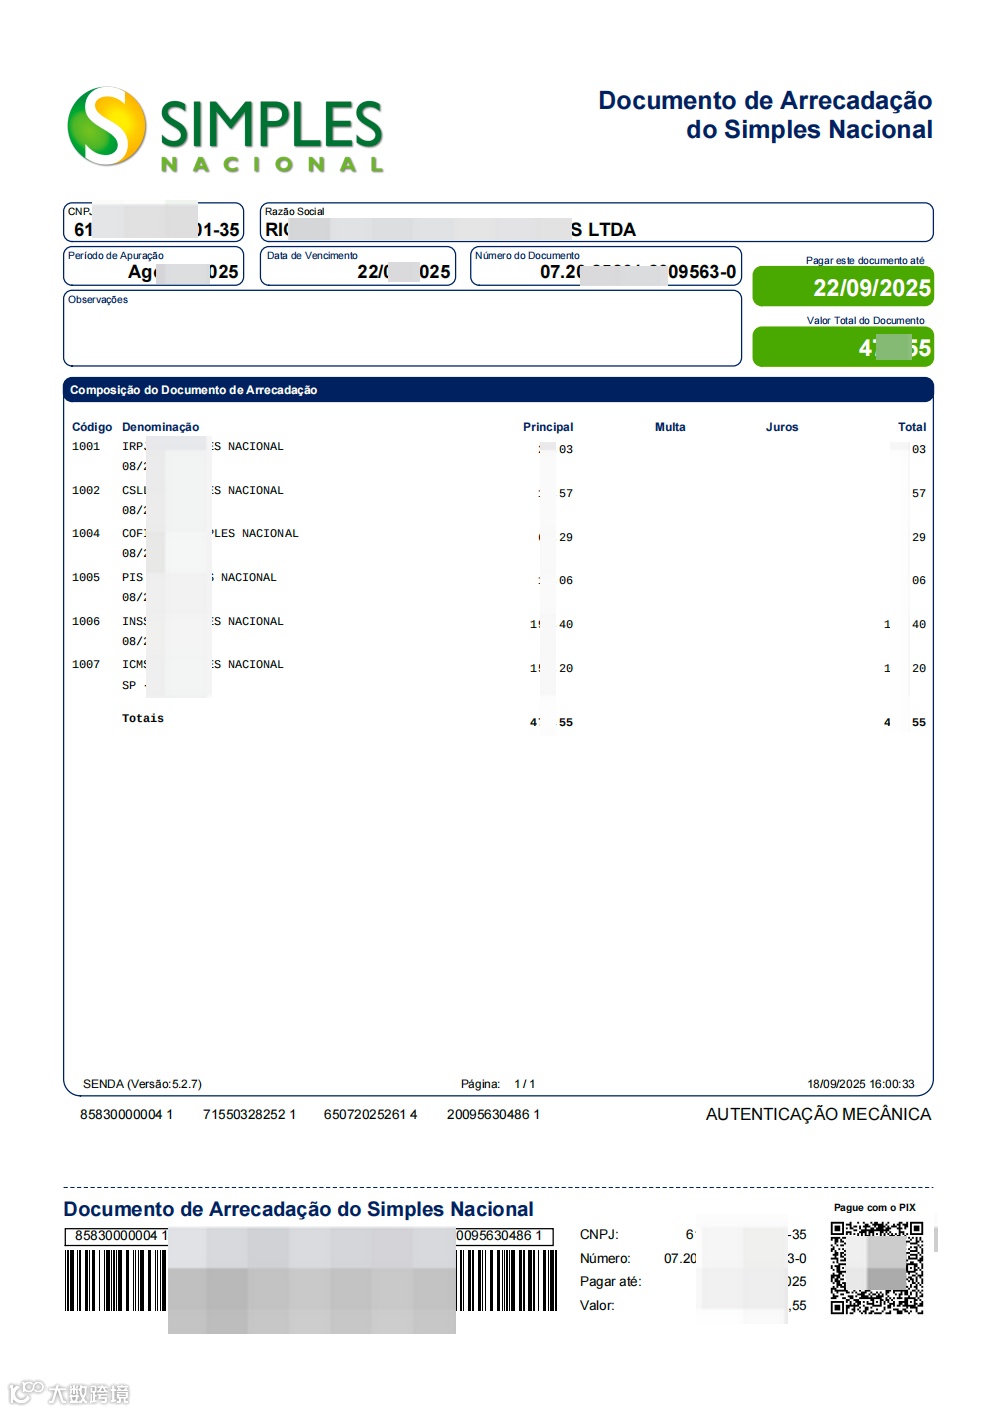Click the 'CNPJ:' label in the bottom stub
Image resolution: width=994 pixels, height=1412 pixels.
click(599, 1235)
